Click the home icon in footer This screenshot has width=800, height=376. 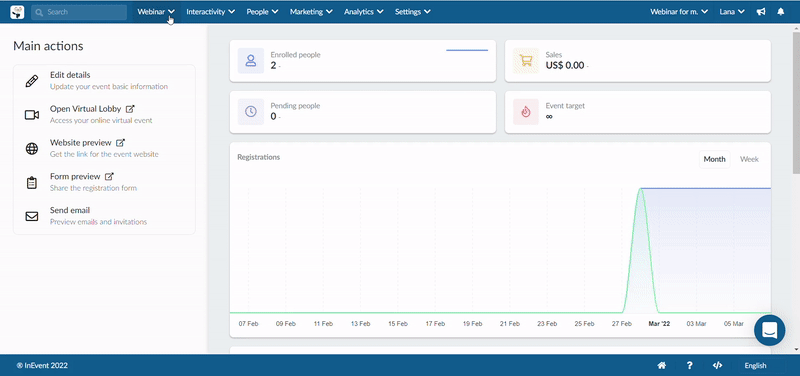click(662, 365)
